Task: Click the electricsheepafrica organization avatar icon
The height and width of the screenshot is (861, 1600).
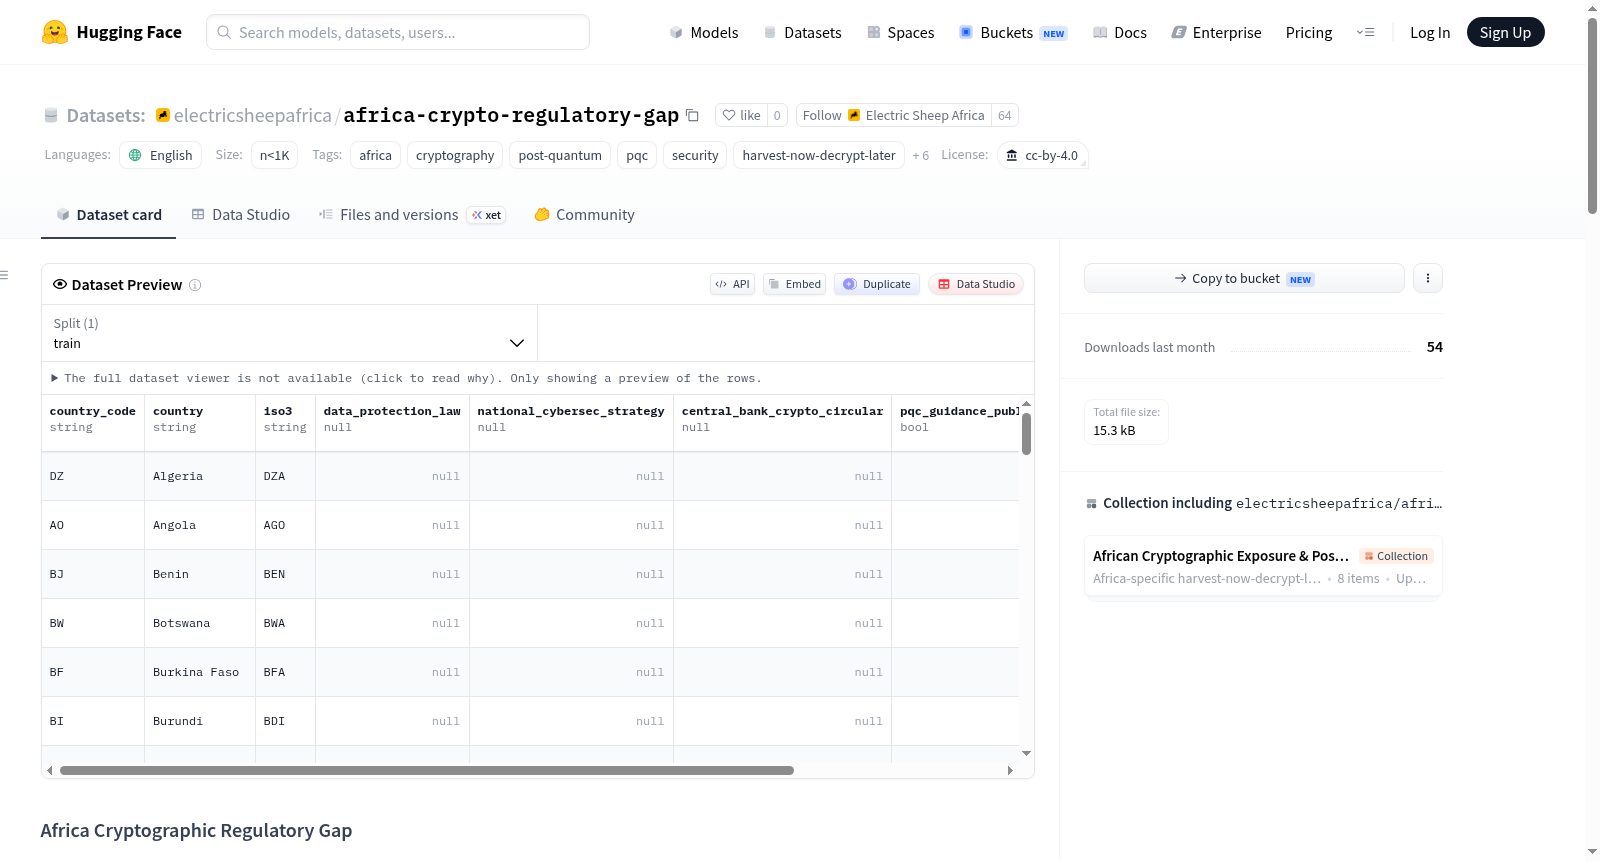Action: pyautogui.click(x=163, y=115)
